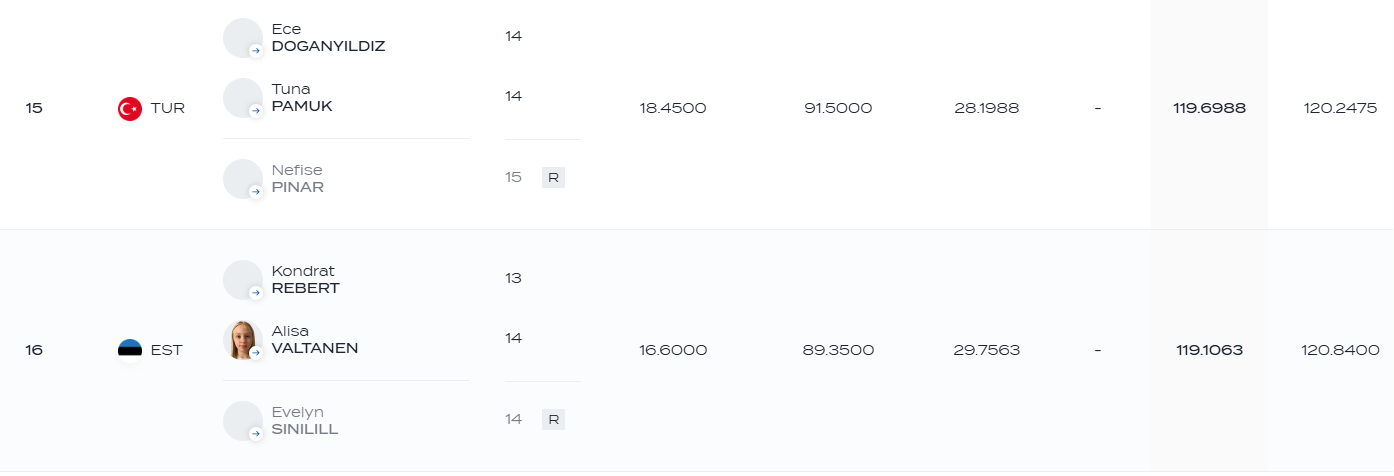Open Ece DOGANYILDIZ athlete profile link

328,37
